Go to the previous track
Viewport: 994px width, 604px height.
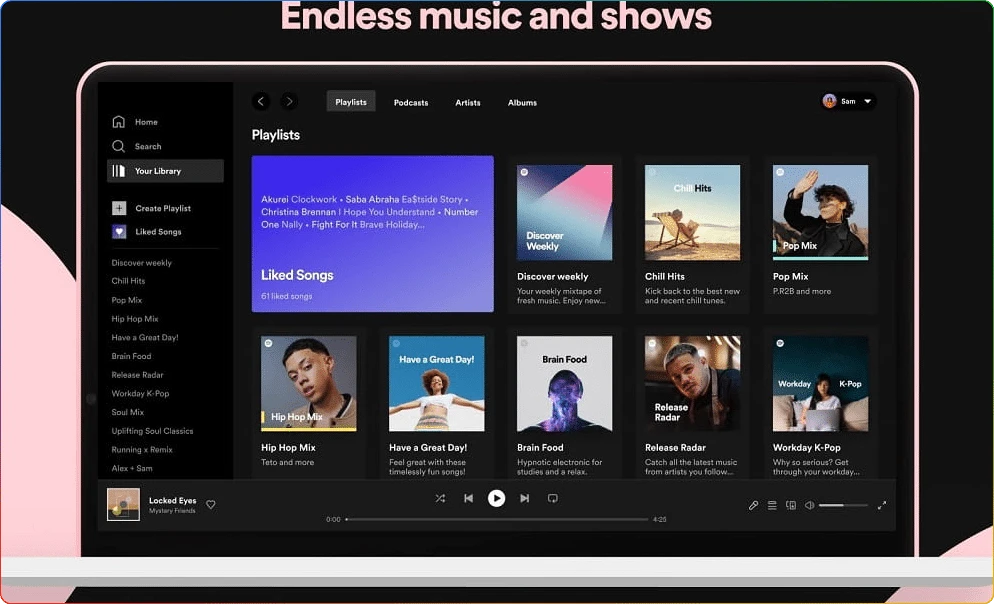[468, 498]
